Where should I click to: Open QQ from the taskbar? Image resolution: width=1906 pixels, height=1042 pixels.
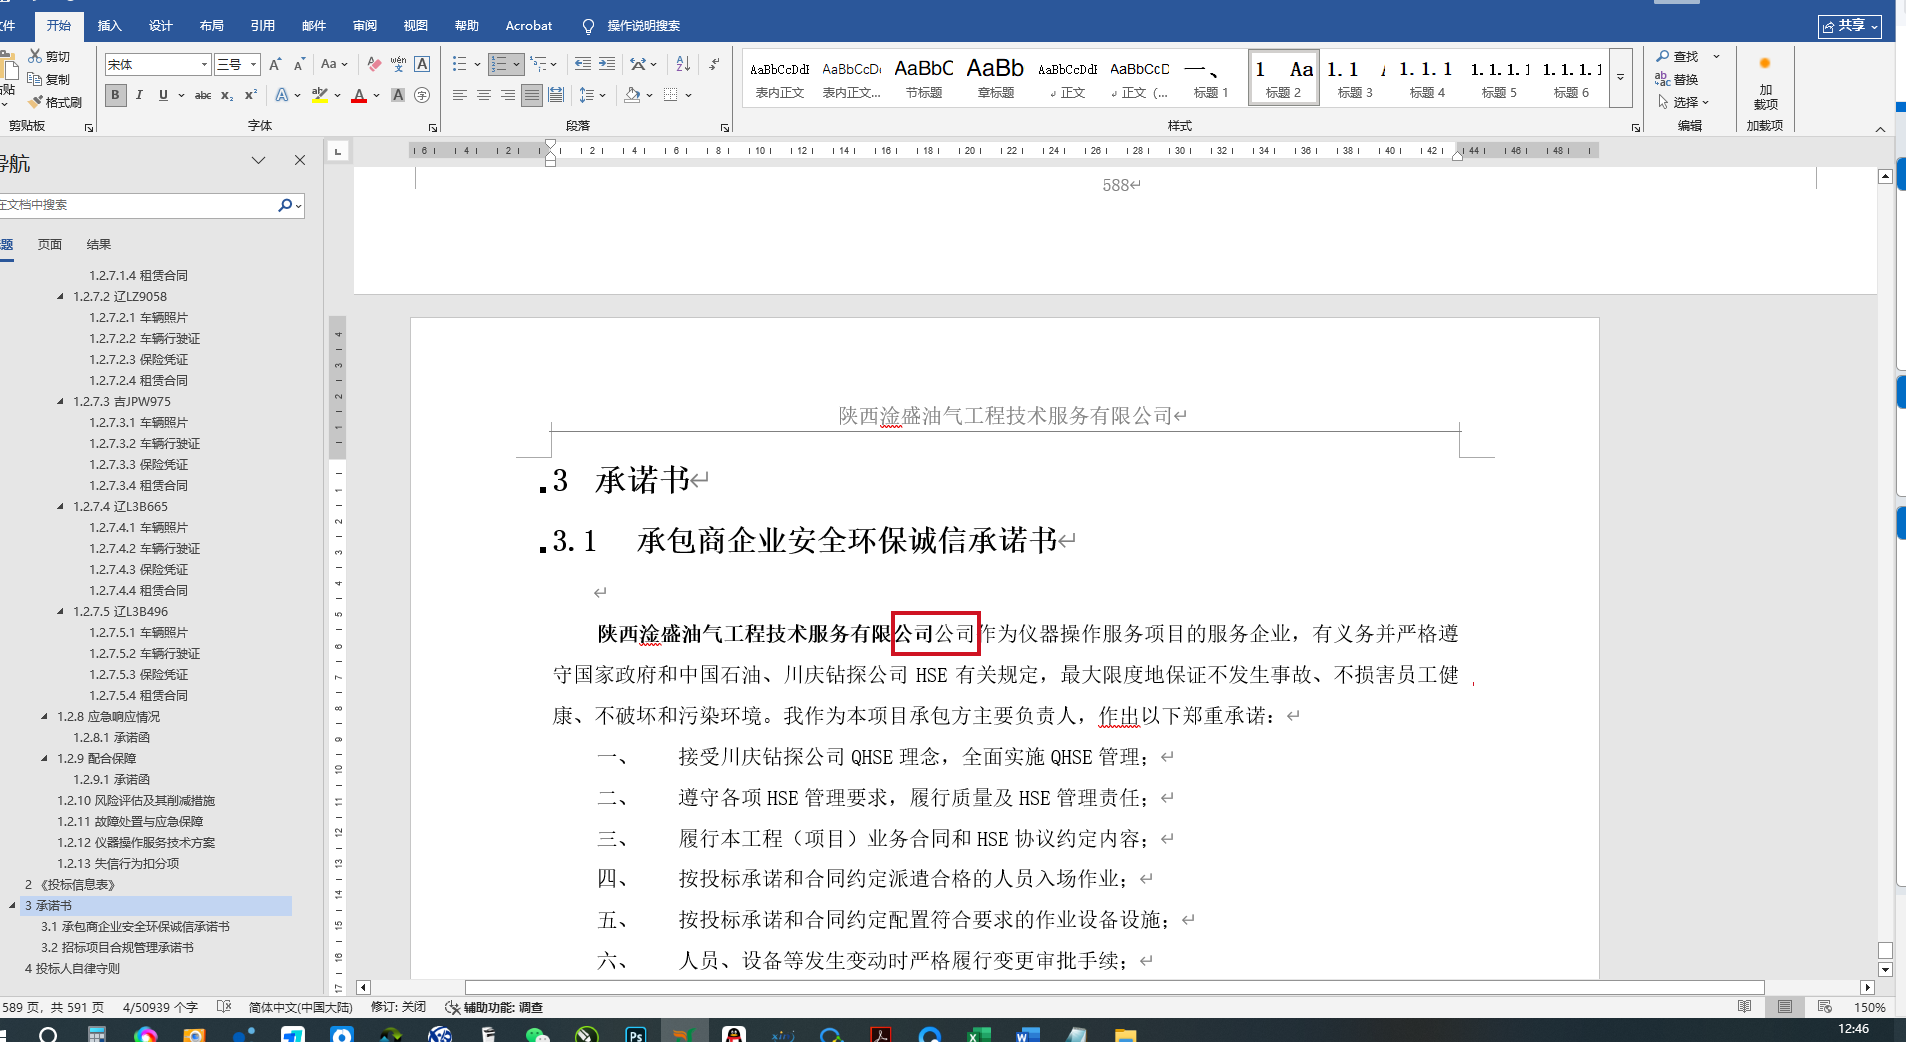click(734, 1034)
